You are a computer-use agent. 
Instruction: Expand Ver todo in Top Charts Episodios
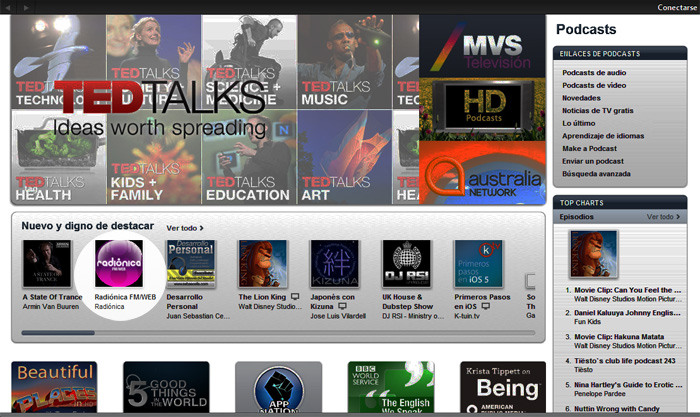663,217
